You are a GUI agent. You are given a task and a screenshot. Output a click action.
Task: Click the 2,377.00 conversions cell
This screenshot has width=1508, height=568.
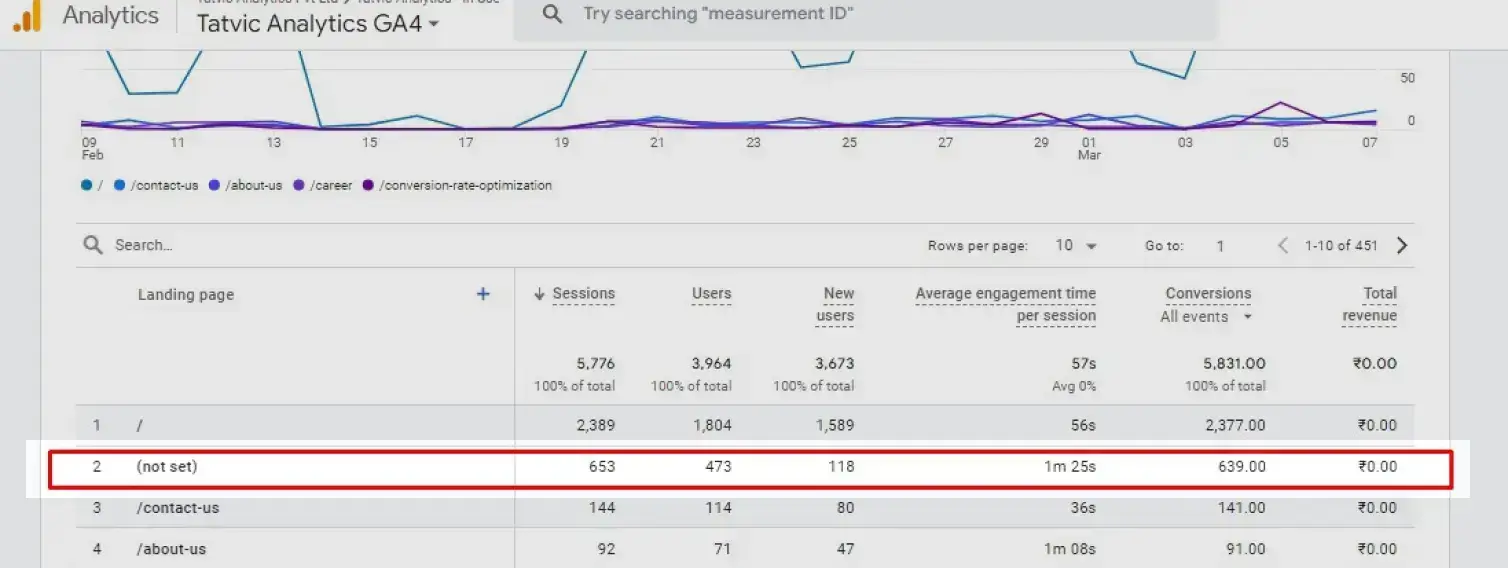tap(1234, 425)
